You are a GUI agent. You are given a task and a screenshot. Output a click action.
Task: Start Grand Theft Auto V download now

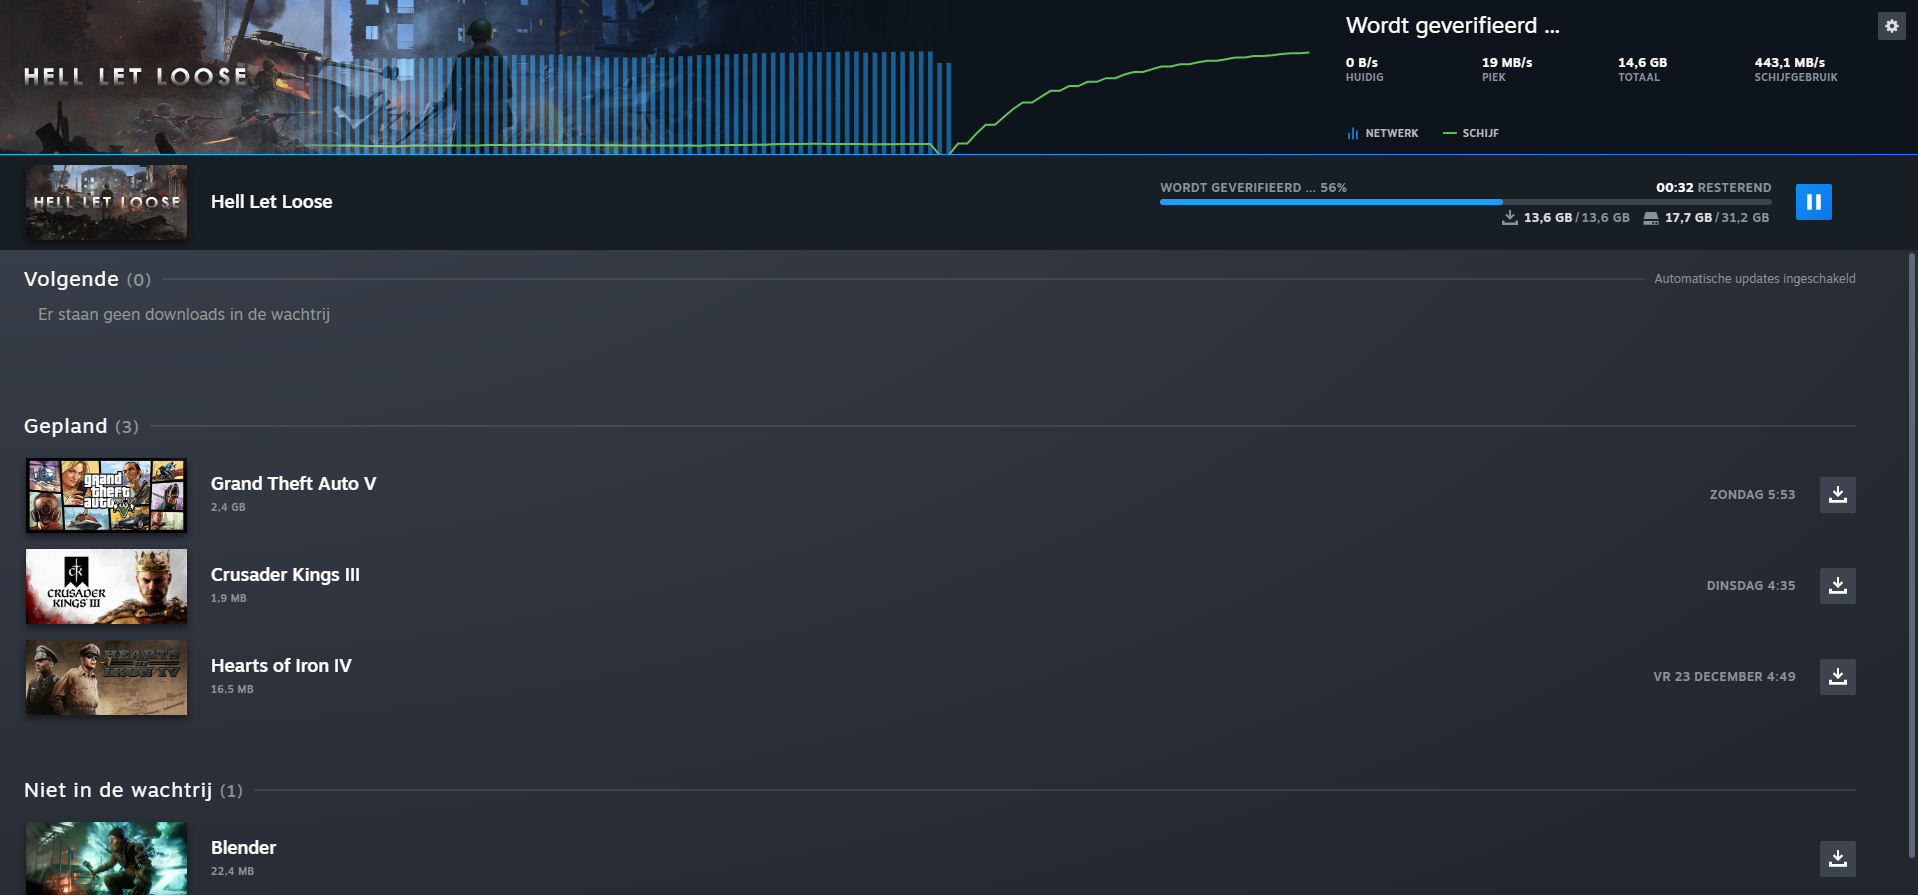1837,495
